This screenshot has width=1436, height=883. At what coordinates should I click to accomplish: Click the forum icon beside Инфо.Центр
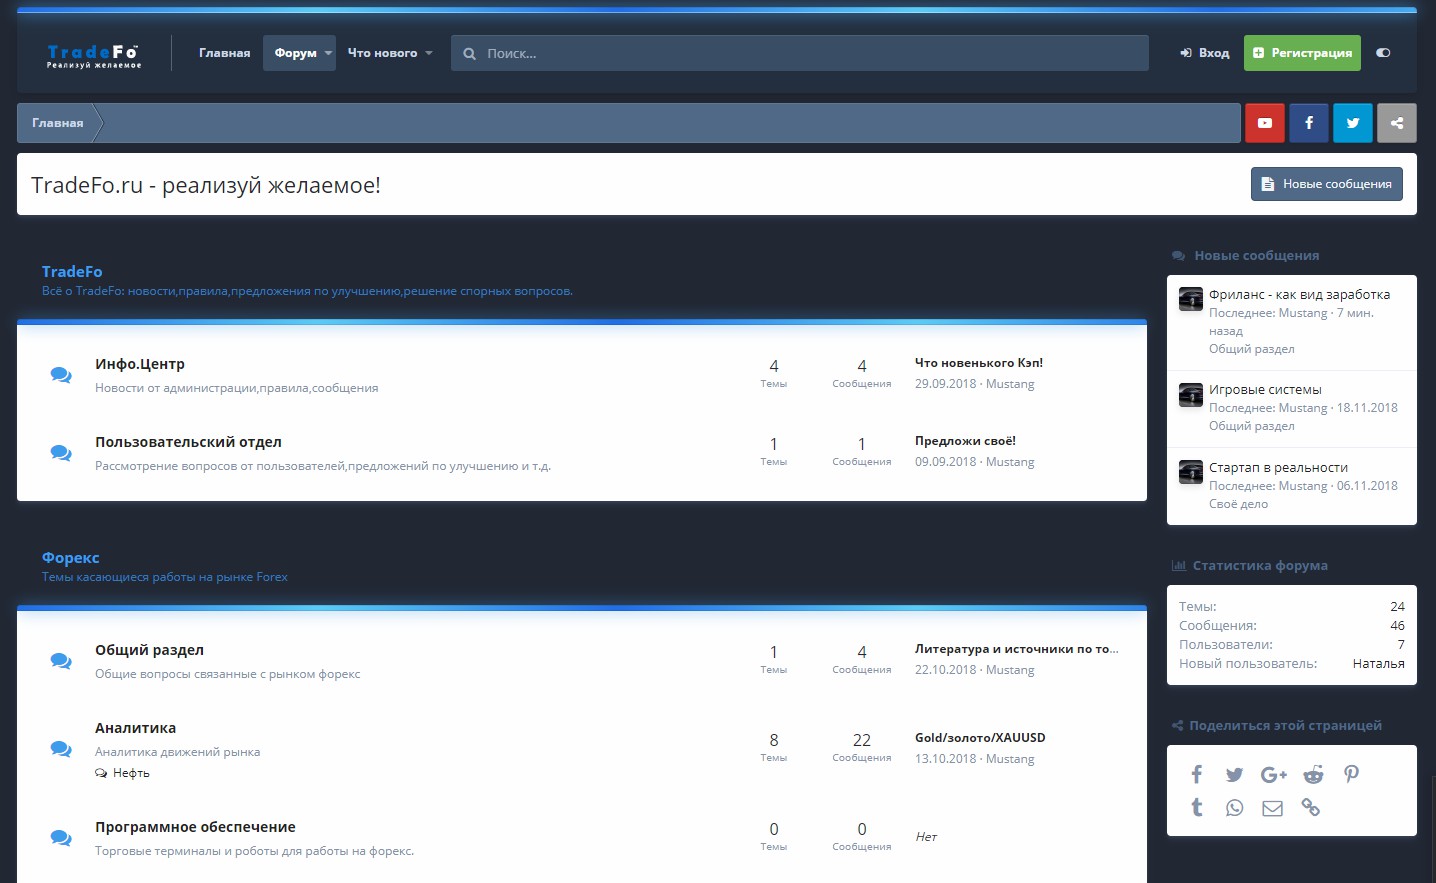click(61, 375)
